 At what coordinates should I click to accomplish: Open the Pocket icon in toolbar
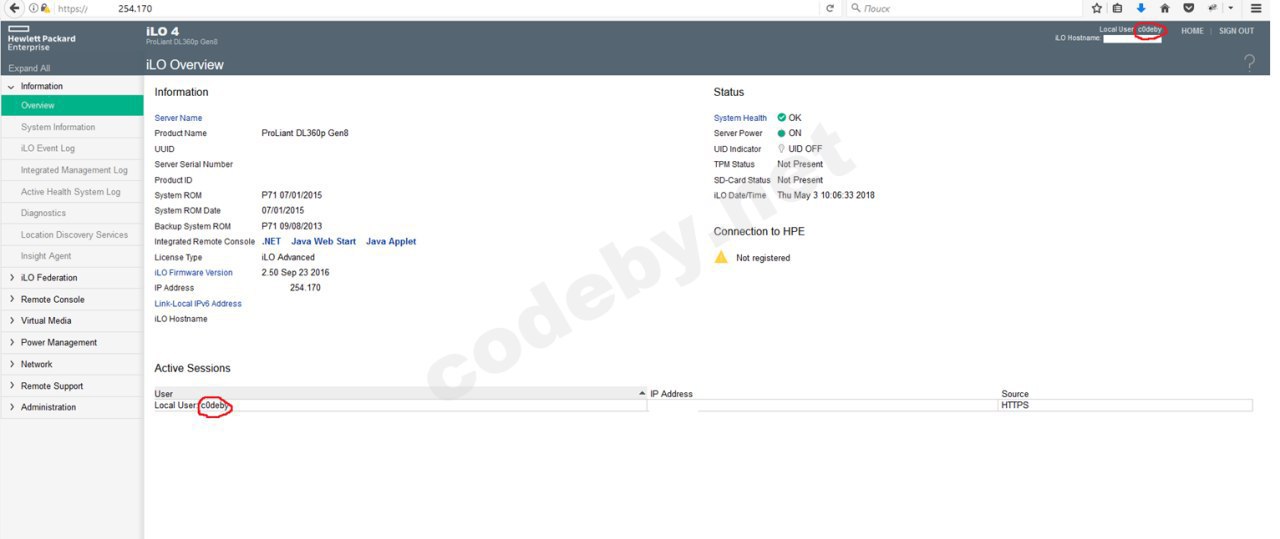[1188, 8]
